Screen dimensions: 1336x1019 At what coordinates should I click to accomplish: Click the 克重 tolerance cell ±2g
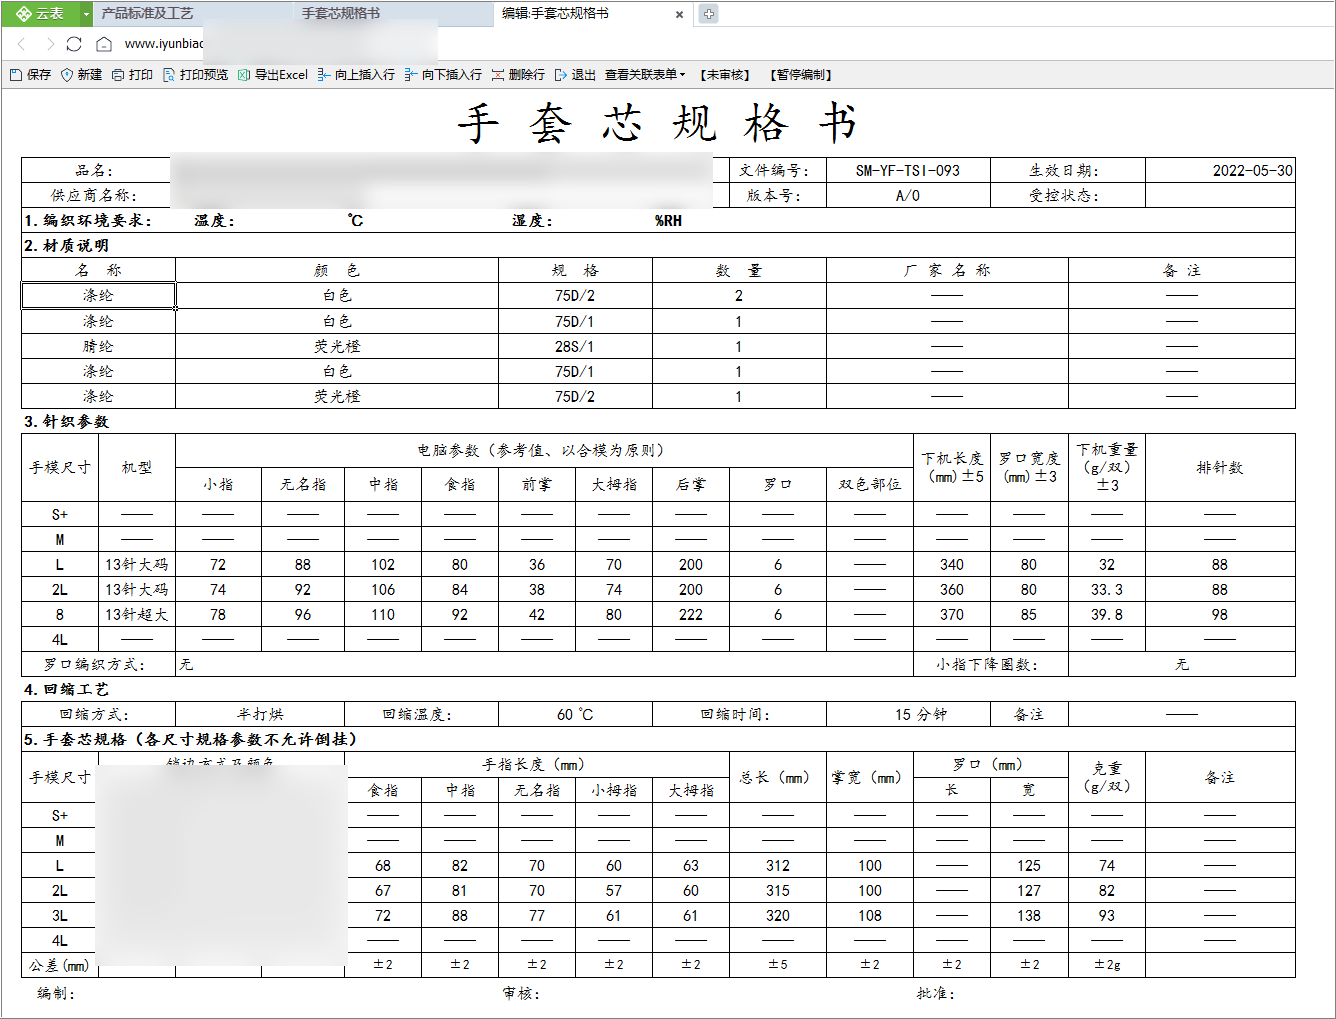[1106, 965]
